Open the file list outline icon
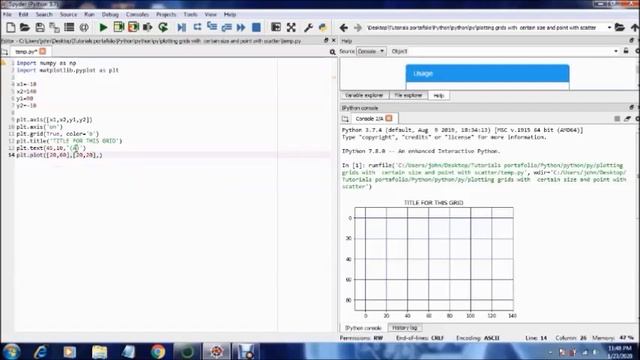This screenshot has height=360, width=640. pos(69,27)
